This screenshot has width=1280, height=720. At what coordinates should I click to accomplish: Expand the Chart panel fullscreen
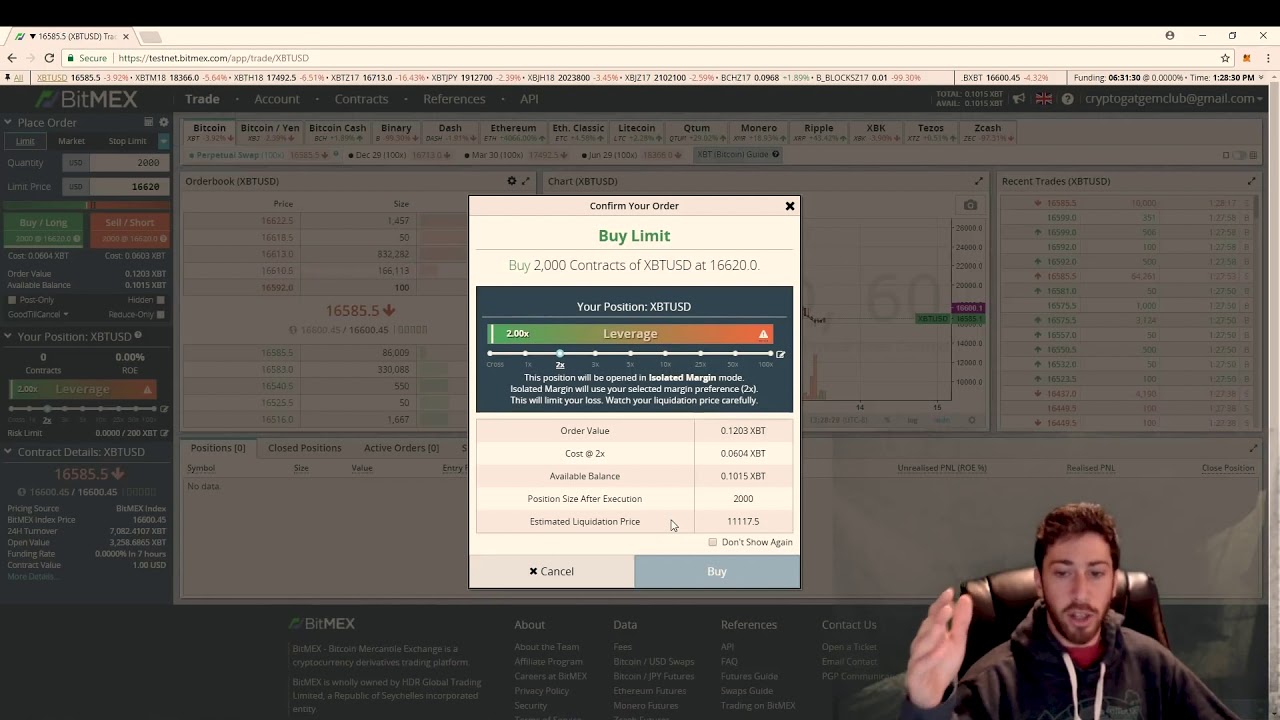[978, 181]
